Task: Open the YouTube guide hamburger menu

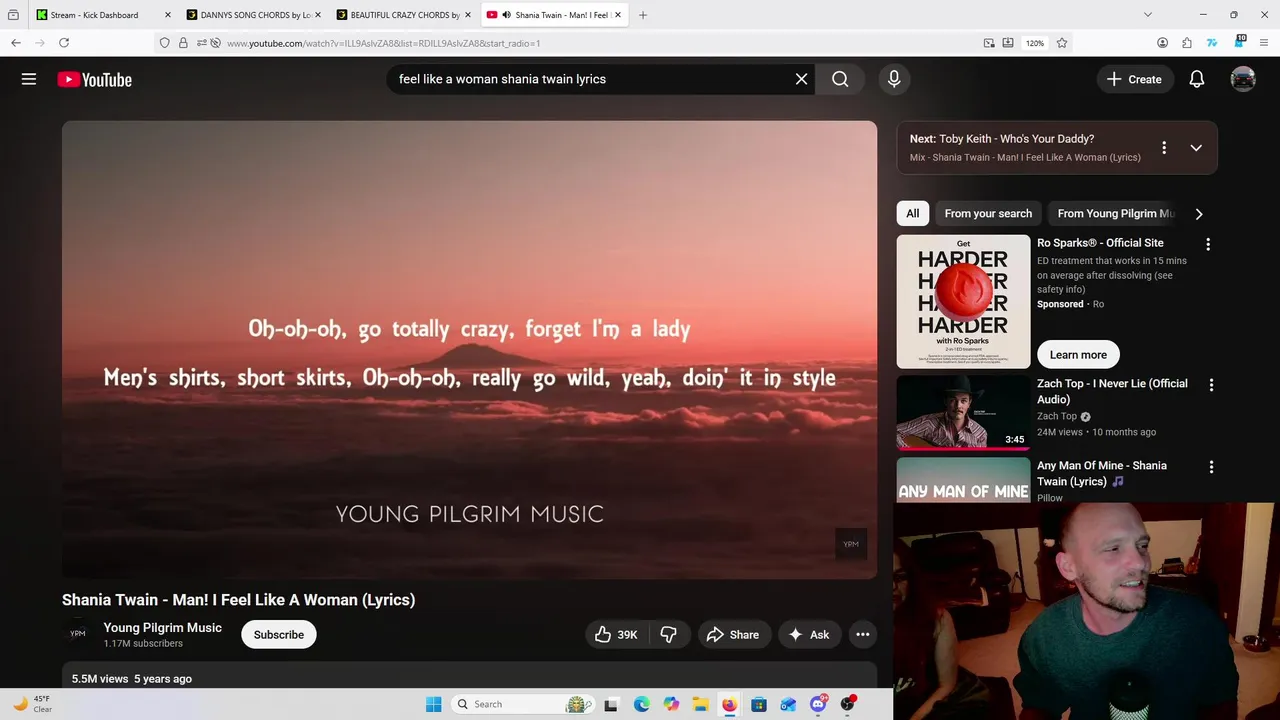Action: pyautogui.click(x=29, y=79)
